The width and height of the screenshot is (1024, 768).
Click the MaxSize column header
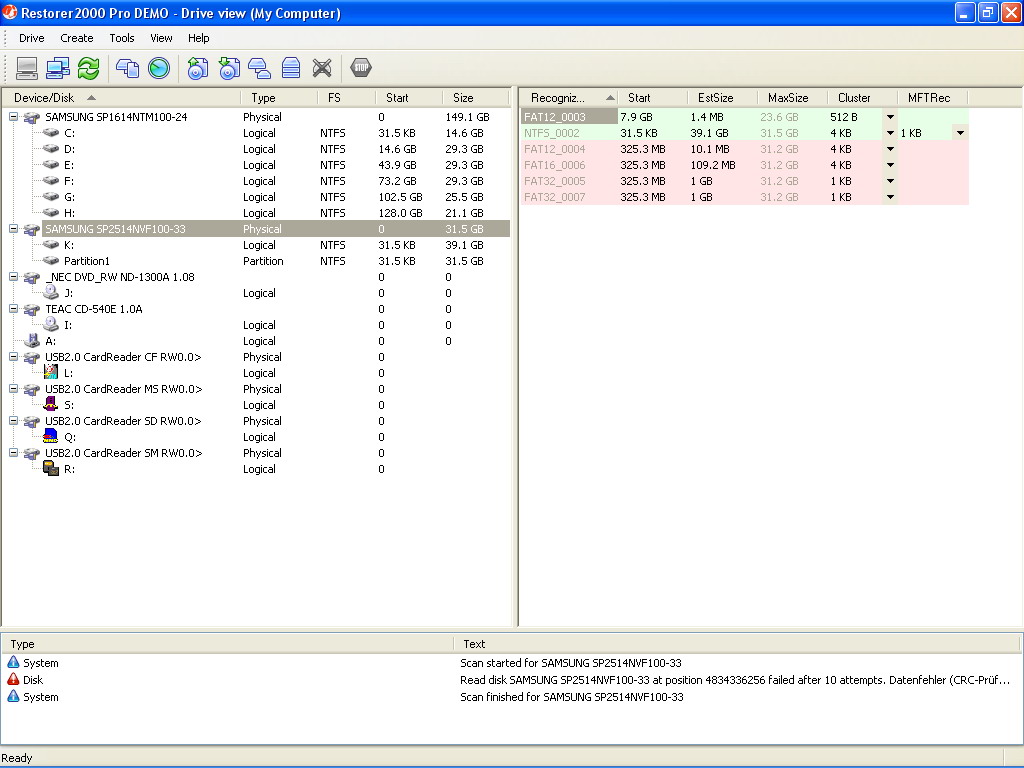point(793,97)
